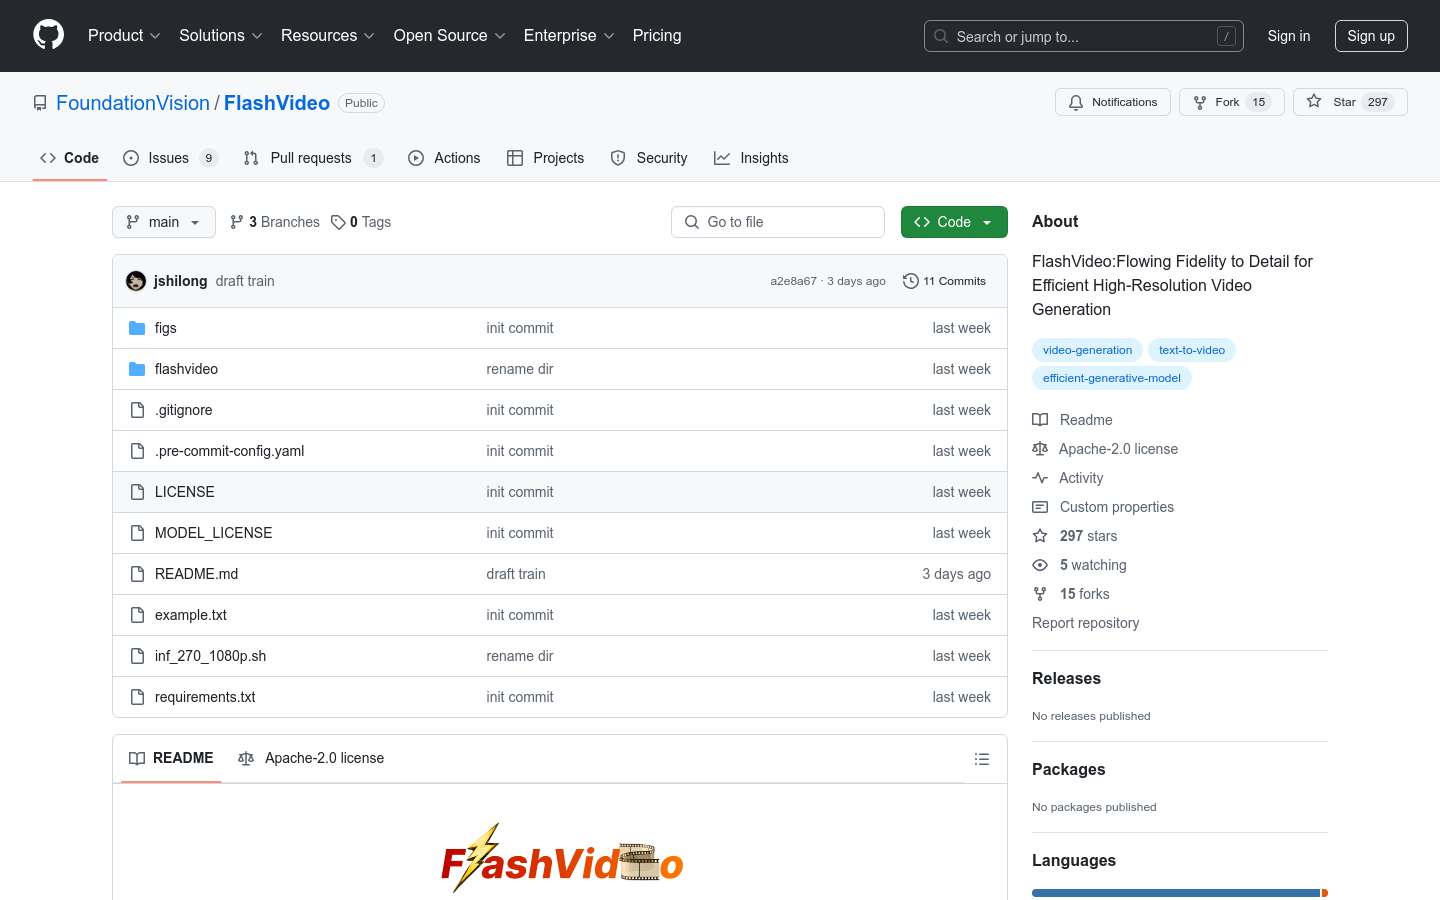The image size is (1440, 900).
Task: Click the text-to-video topic tag
Action: (x=1192, y=350)
